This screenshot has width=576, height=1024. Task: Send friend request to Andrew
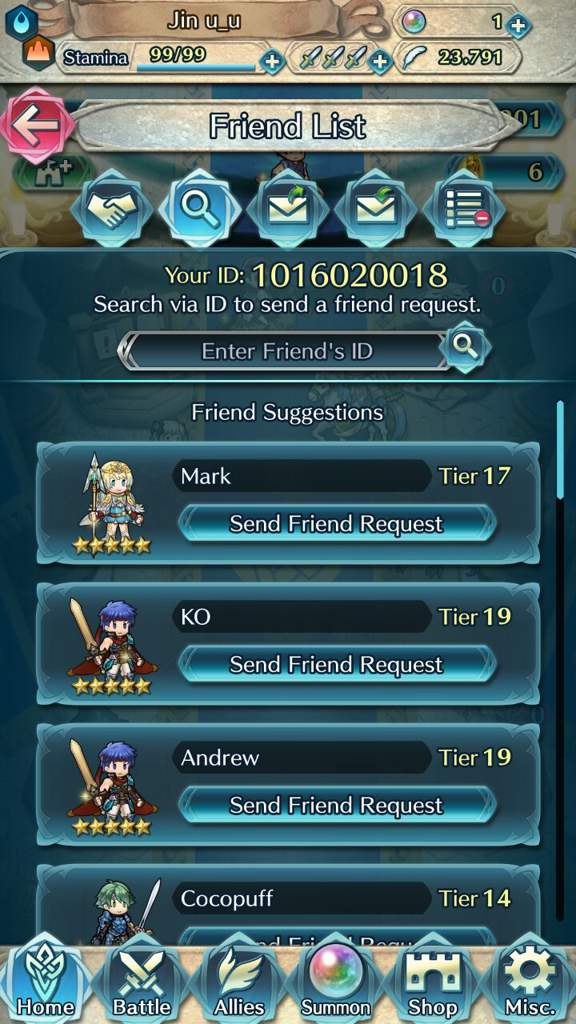[x=336, y=806]
